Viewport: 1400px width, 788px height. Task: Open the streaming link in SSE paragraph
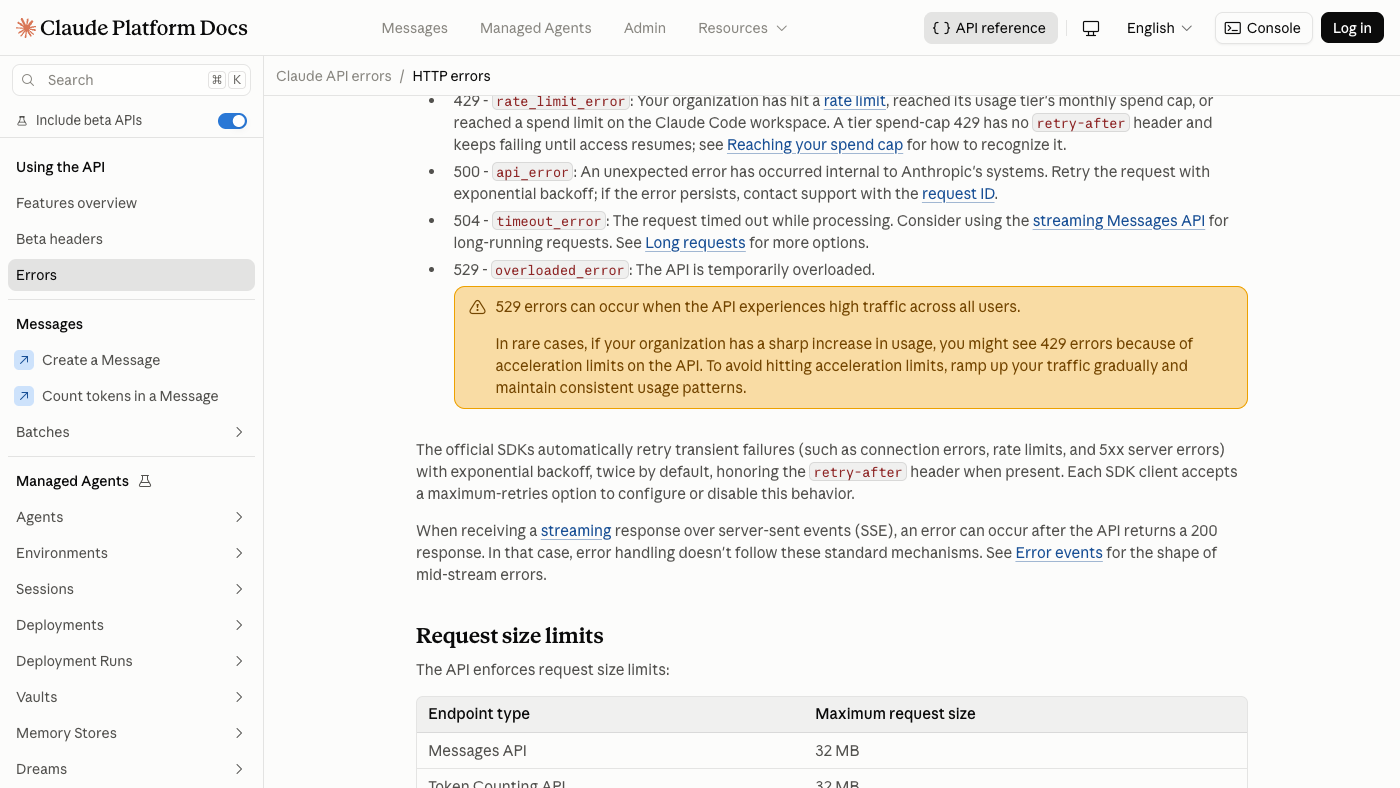pyautogui.click(x=576, y=531)
